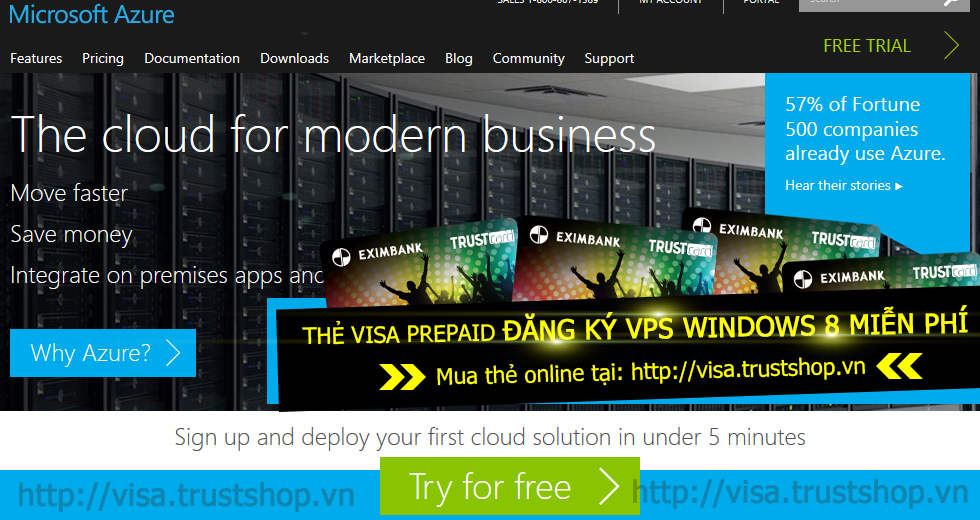Open the Features menu item

tap(36, 58)
